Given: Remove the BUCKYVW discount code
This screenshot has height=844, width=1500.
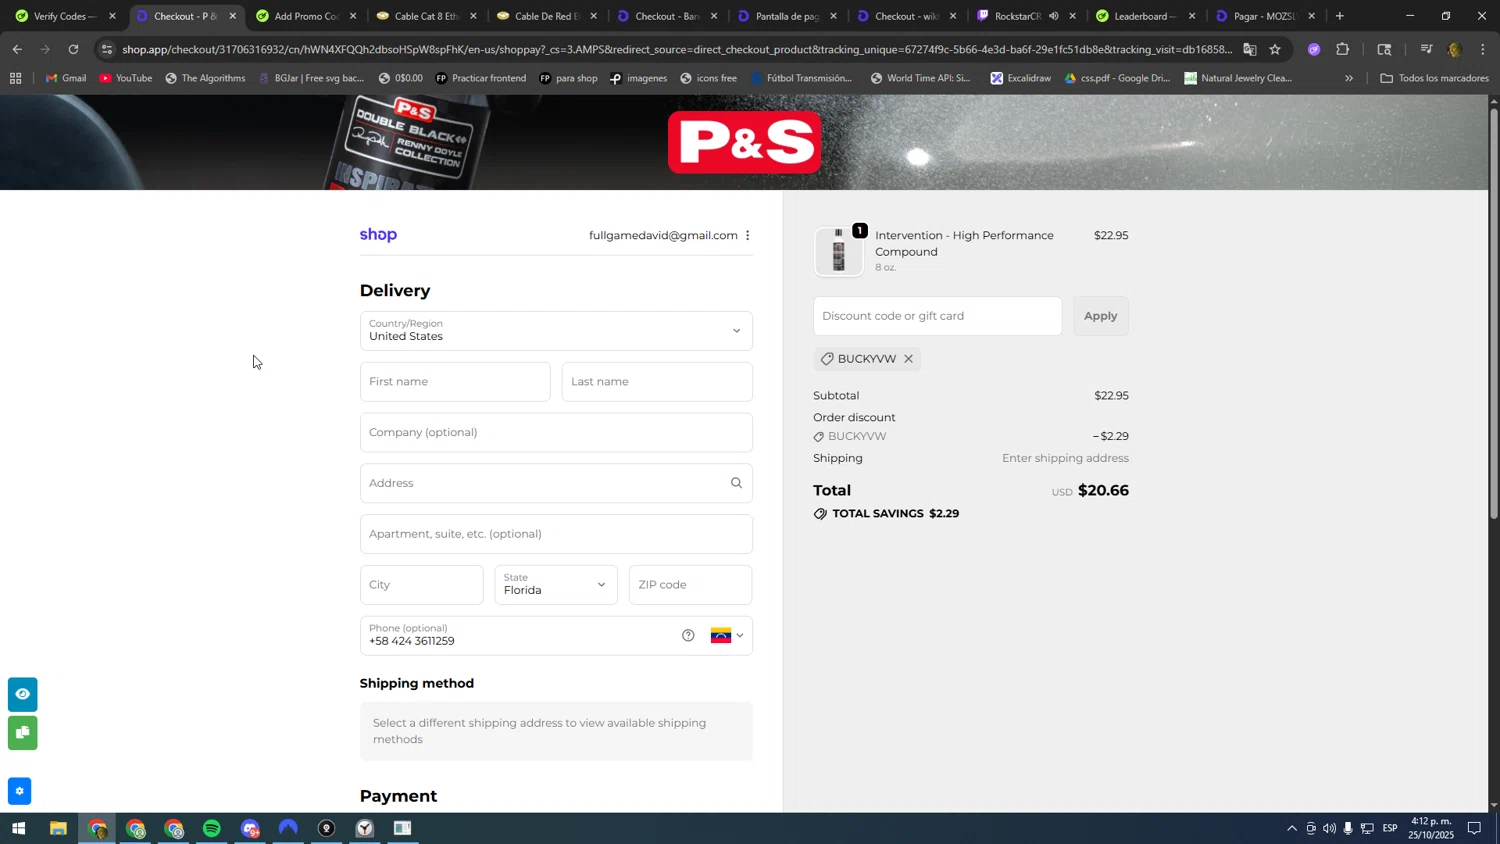Looking at the screenshot, I should click(x=908, y=359).
